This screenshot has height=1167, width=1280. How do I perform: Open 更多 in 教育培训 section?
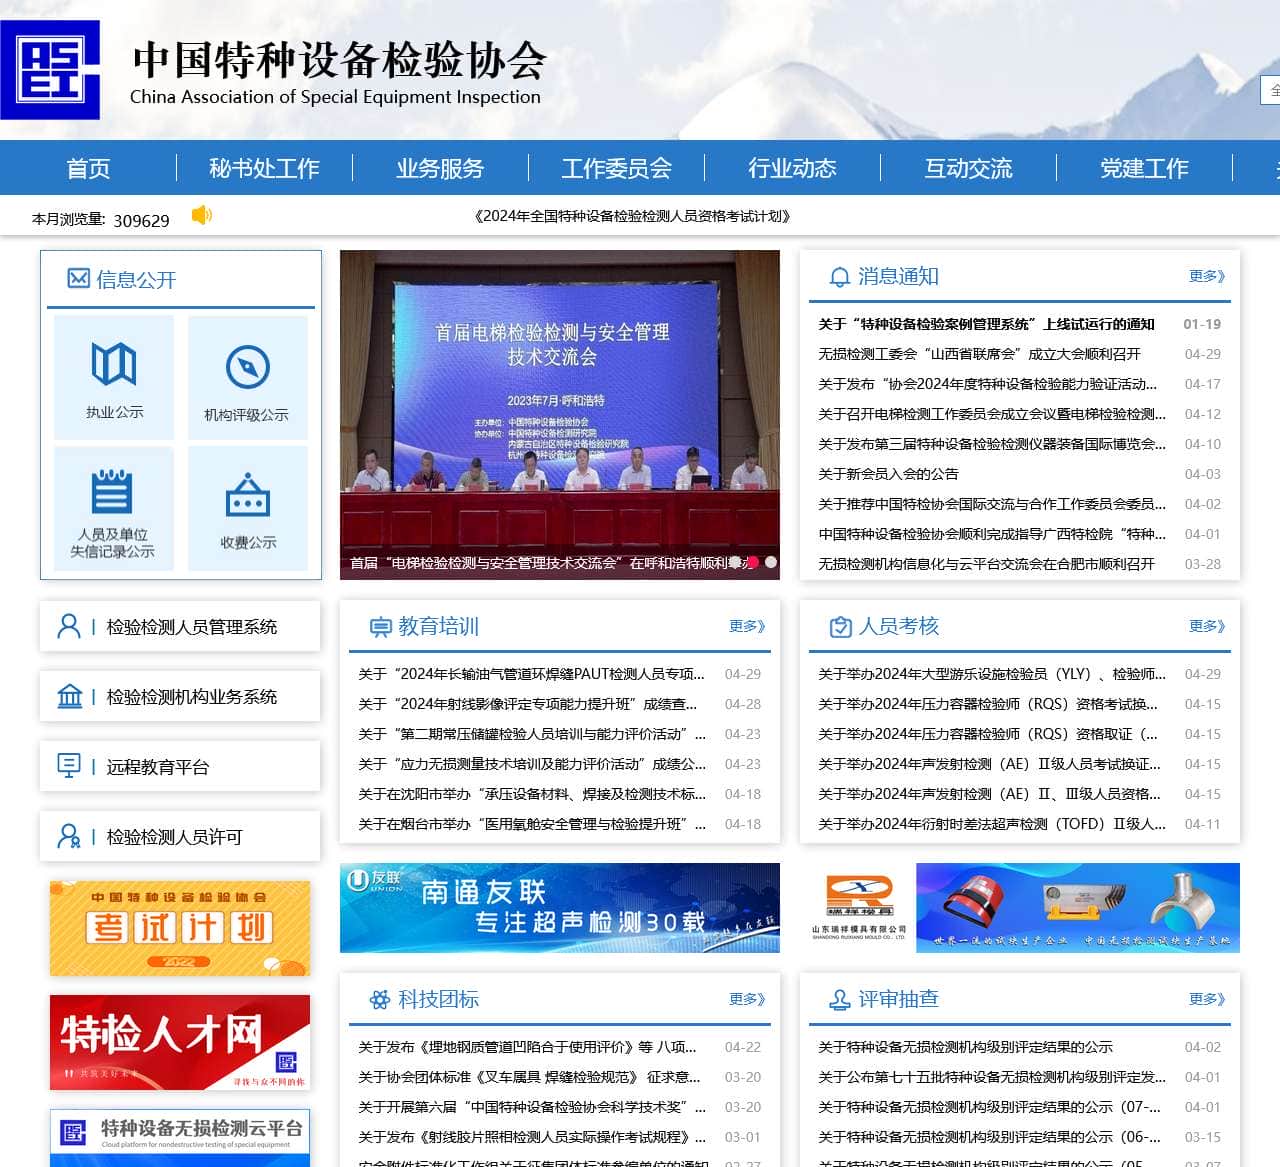coord(747,626)
